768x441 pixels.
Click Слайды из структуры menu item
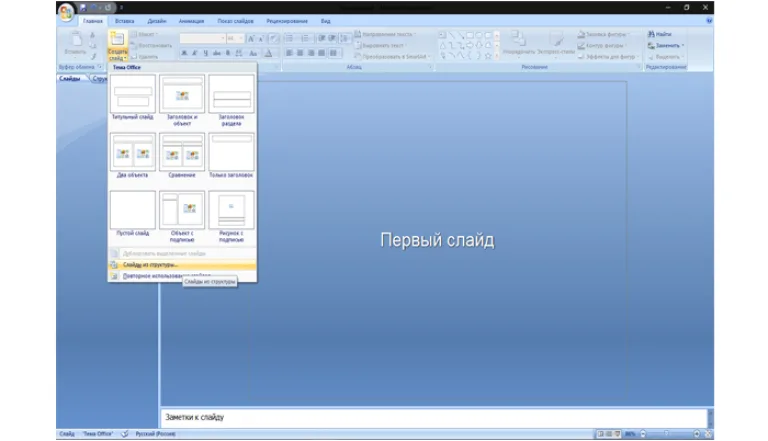point(182,265)
